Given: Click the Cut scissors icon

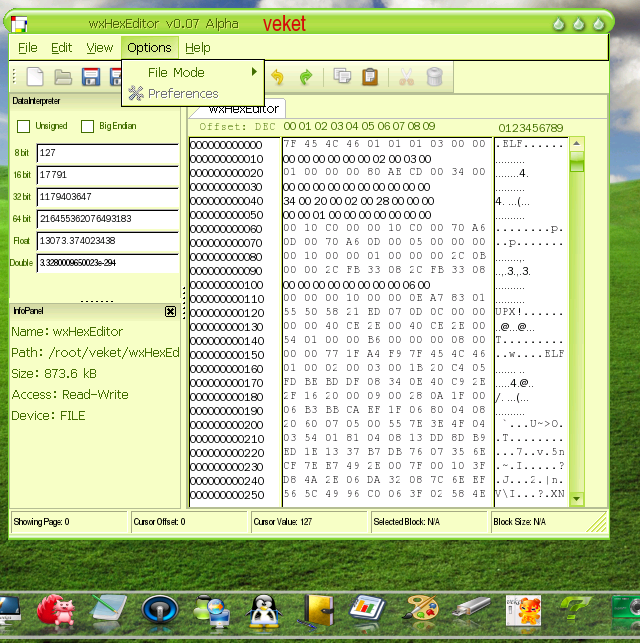Looking at the screenshot, I should click(406, 77).
